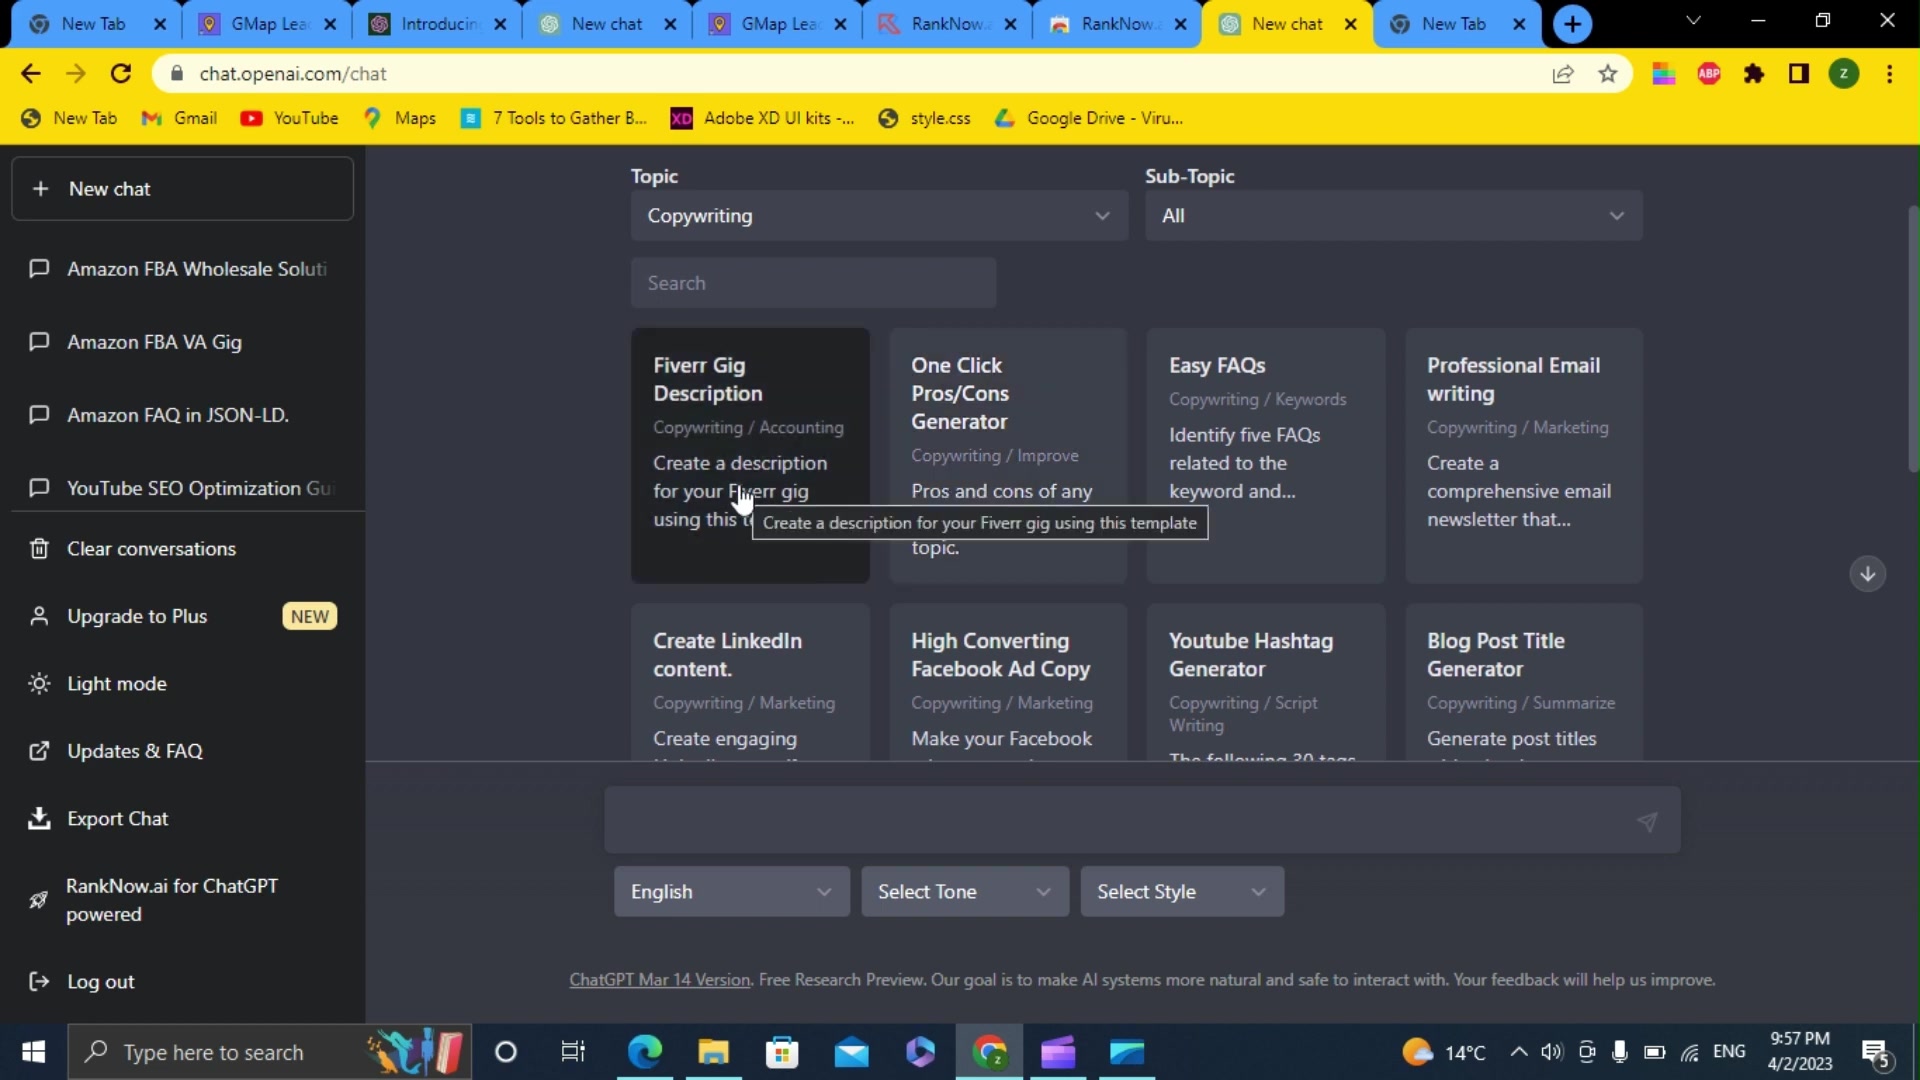This screenshot has height=1080, width=1920.
Task: Click the Windows Start button
Action: click(33, 1052)
